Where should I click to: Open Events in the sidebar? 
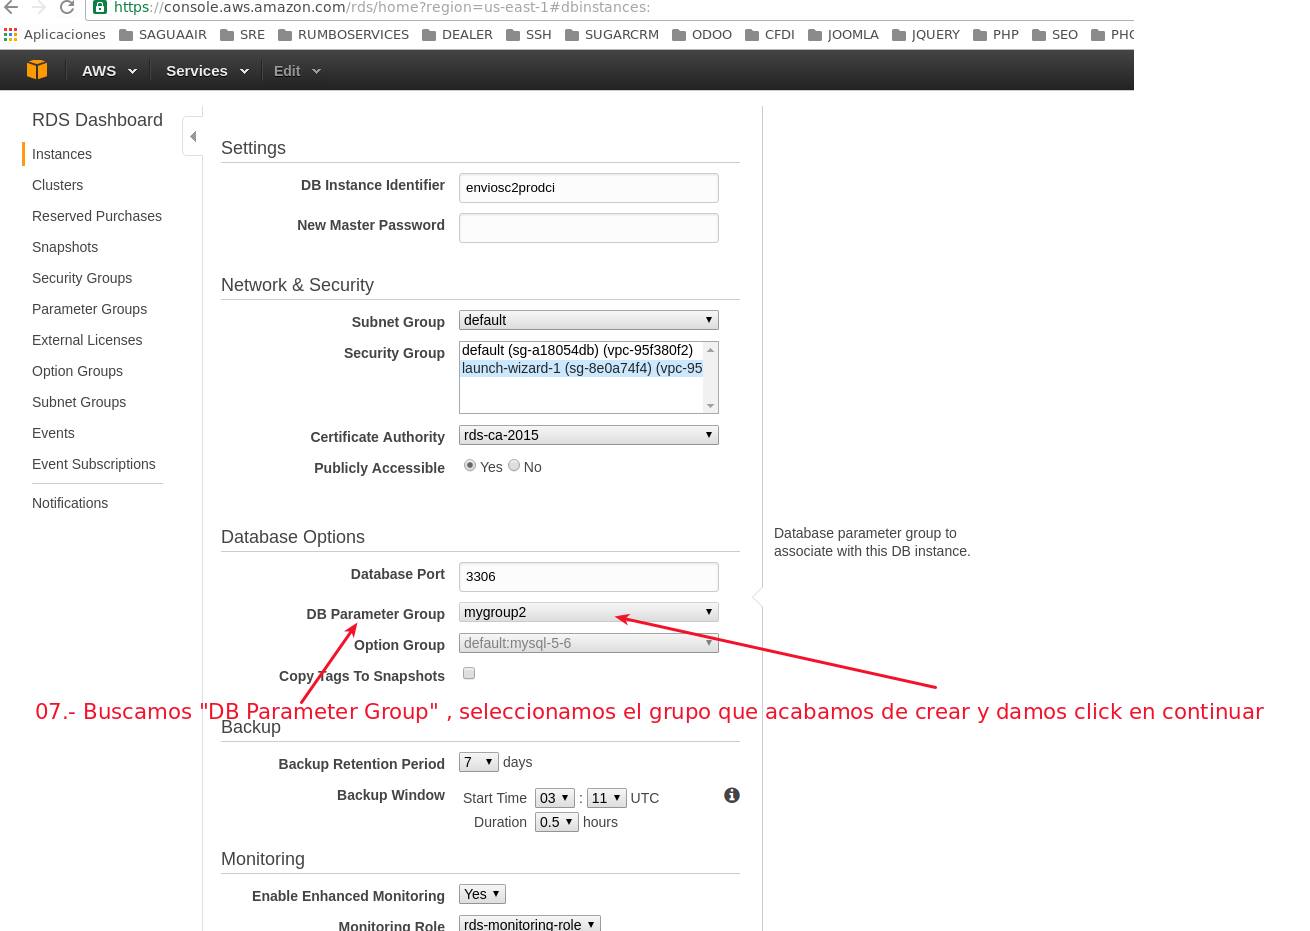pyautogui.click(x=53, y=433)
